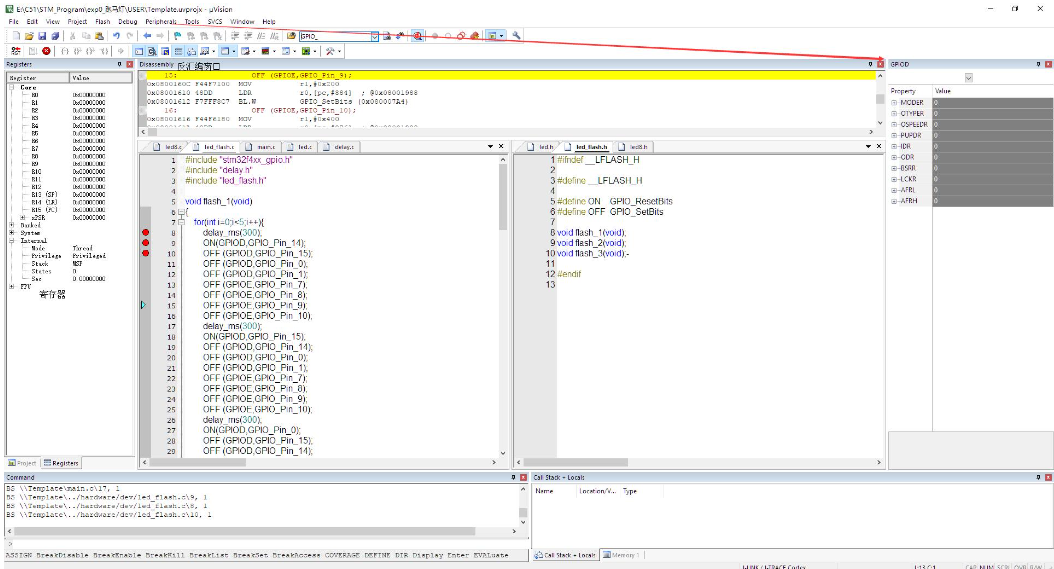
Task: Show the Command window
Action: point(138,51)
